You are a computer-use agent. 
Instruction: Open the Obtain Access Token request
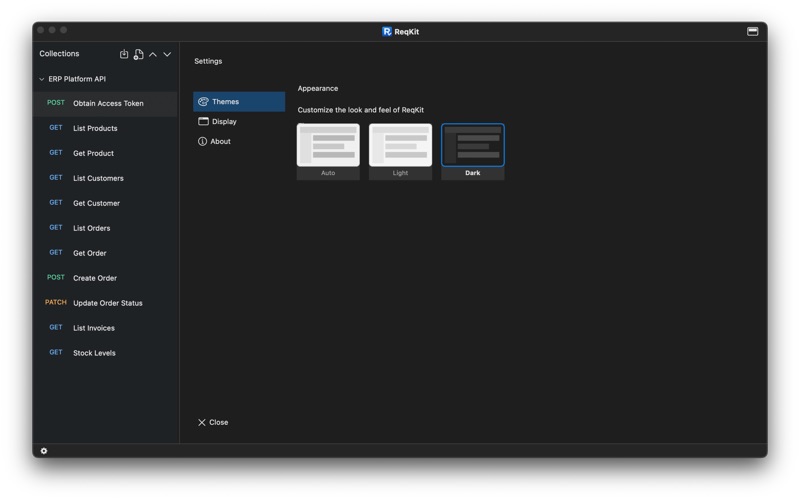click(105, 103)
